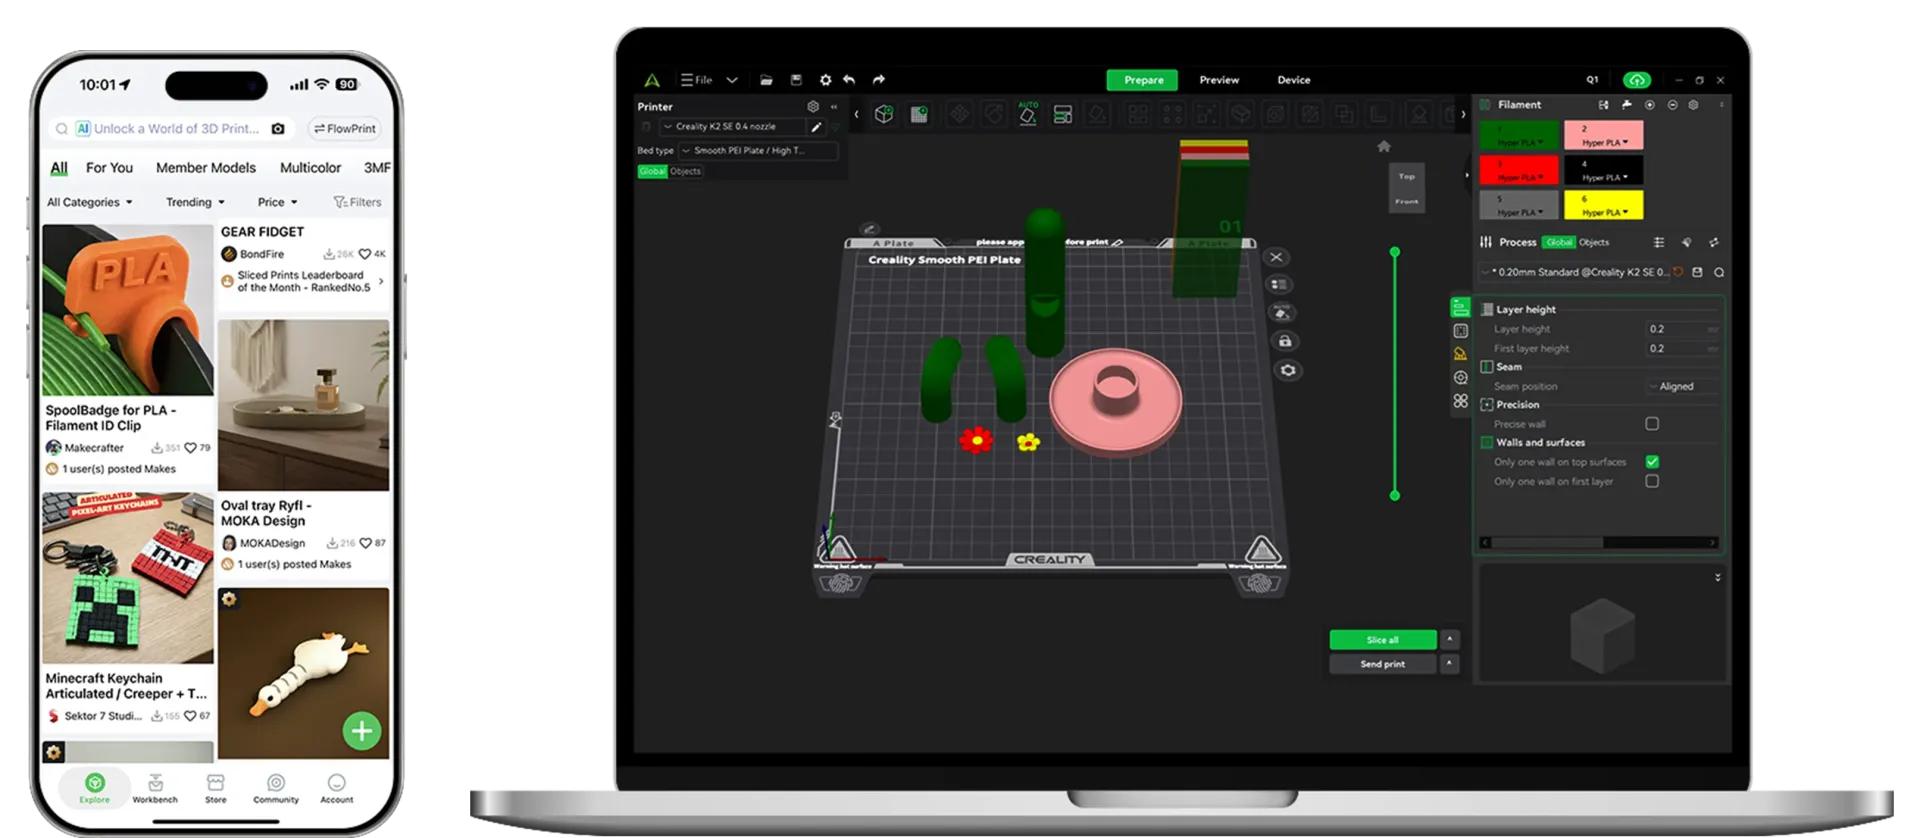
Task: Open the Seam position Aligned dropdown
Action: point(1682,386)
